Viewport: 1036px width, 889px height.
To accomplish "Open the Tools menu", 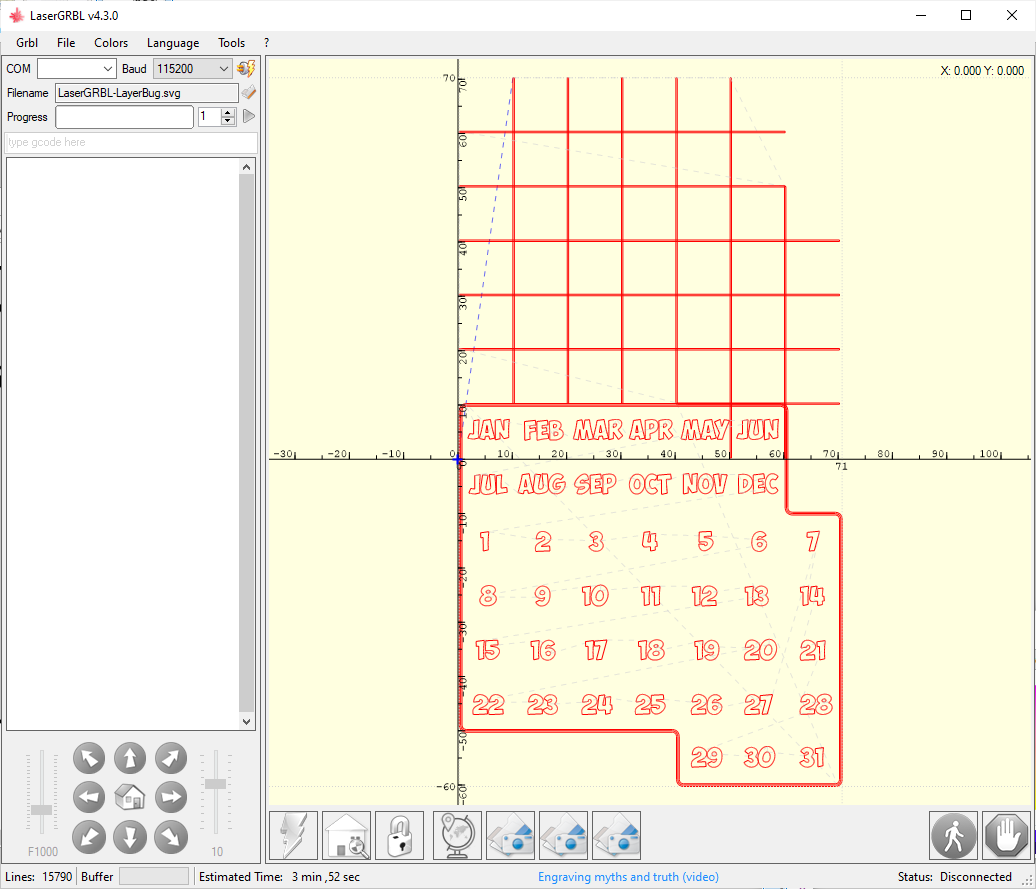I will pyautogui.click(x=231, y=43).
